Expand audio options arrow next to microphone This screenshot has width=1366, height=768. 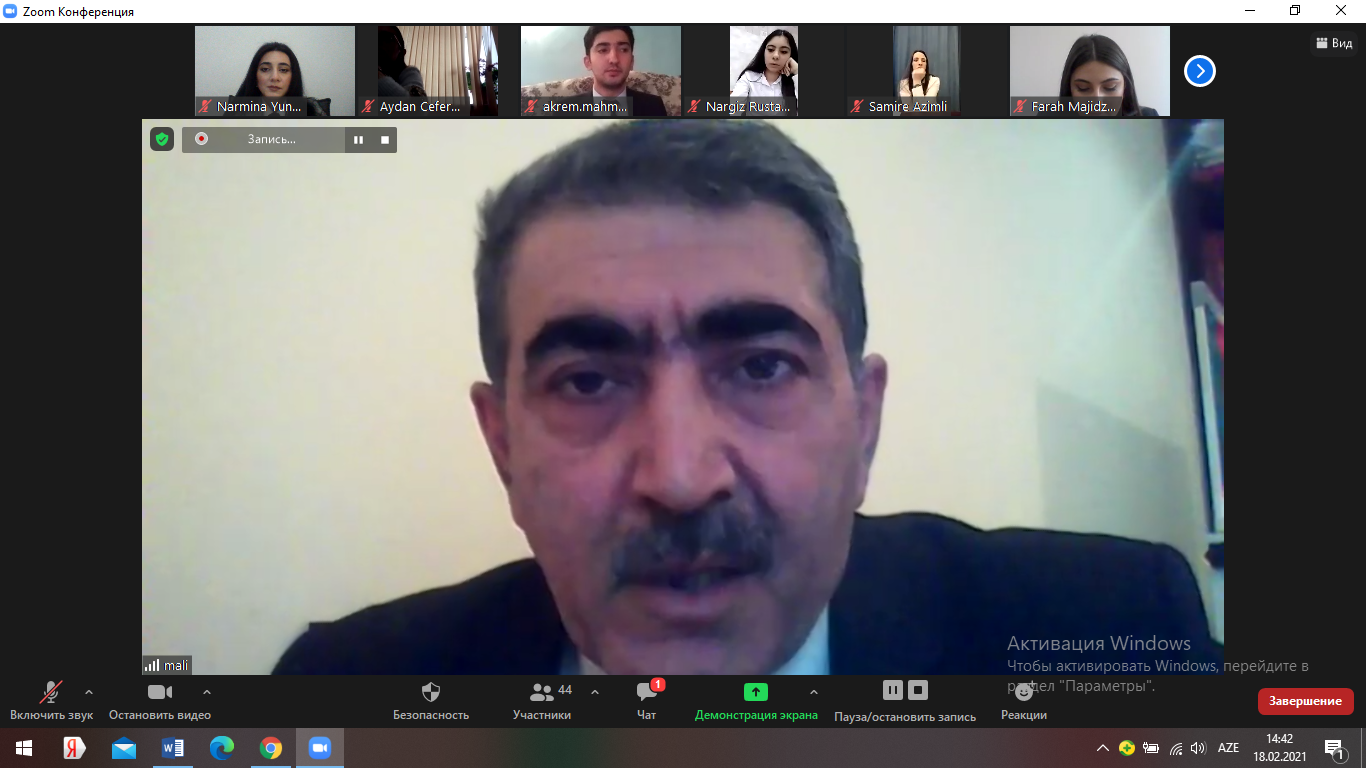tap(89, 692)
